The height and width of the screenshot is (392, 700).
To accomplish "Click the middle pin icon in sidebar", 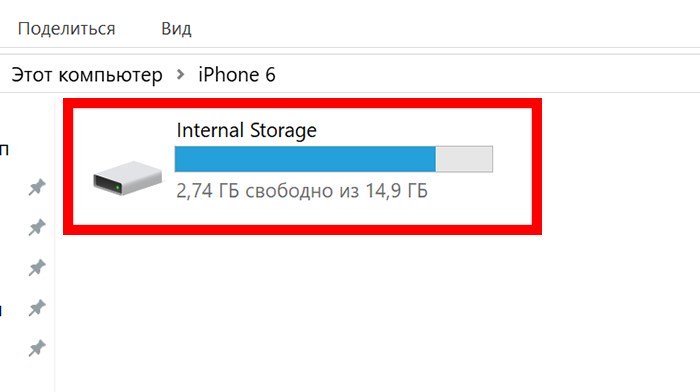I will point(37,267).
